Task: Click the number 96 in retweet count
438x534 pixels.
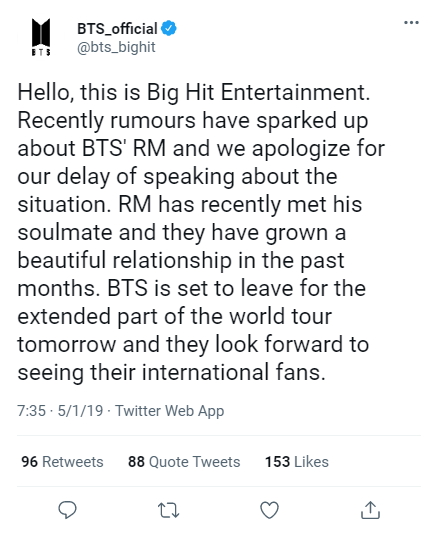Action: click(29, 462)
